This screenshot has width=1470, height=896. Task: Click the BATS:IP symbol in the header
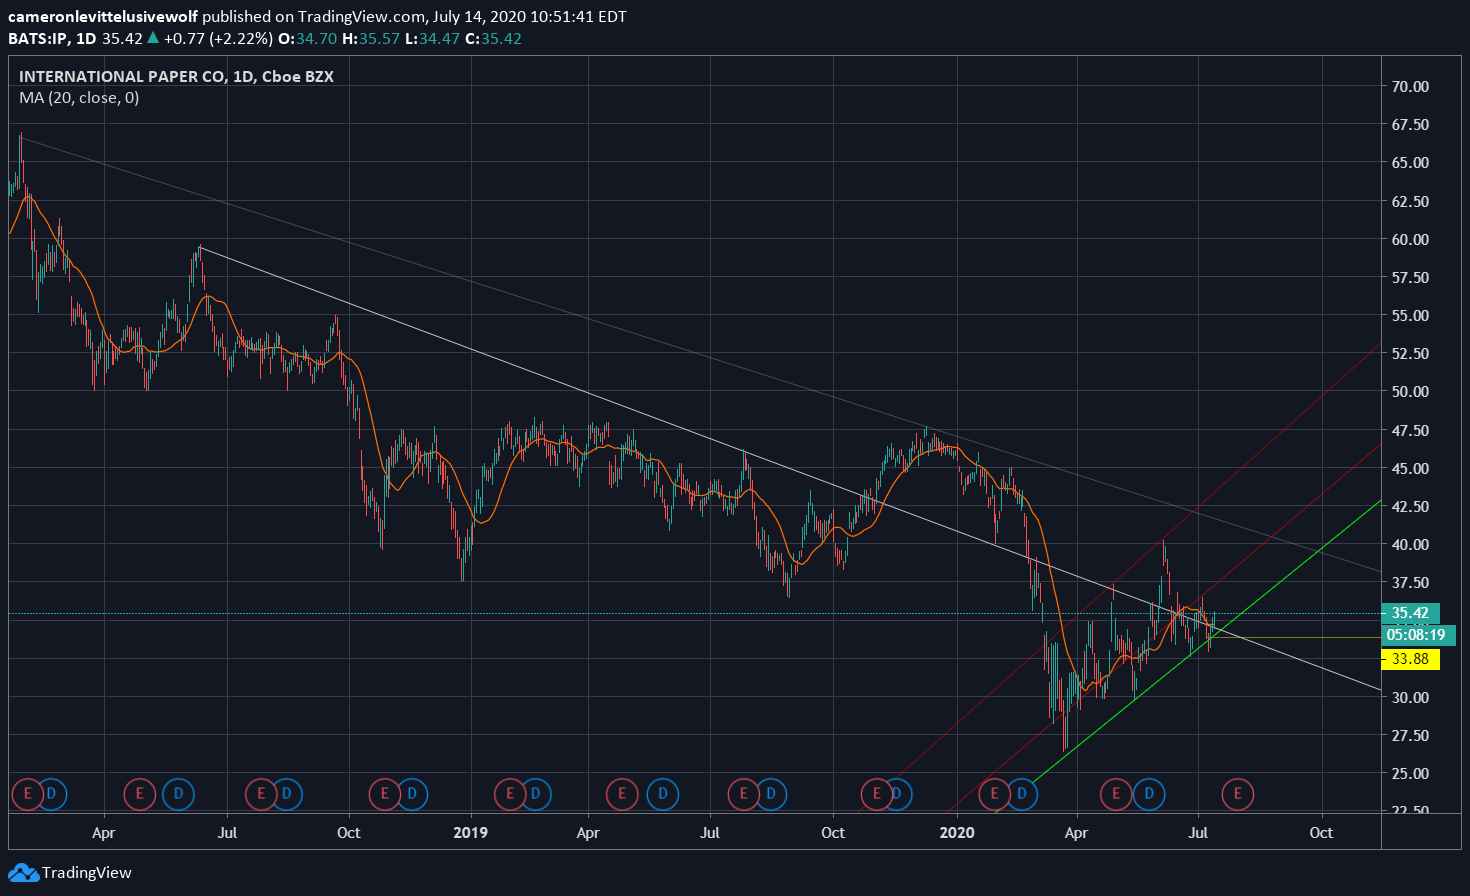(36, 39)
